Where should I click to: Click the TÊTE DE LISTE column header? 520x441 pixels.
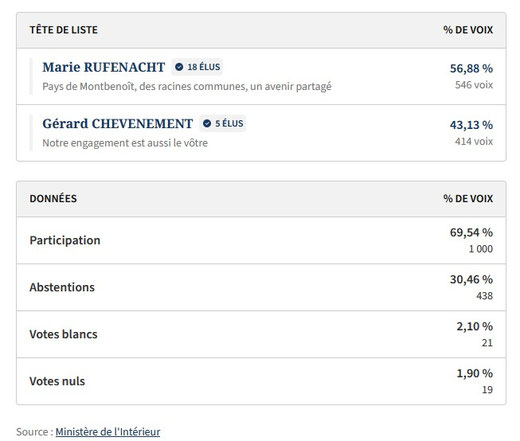(64, 30)
